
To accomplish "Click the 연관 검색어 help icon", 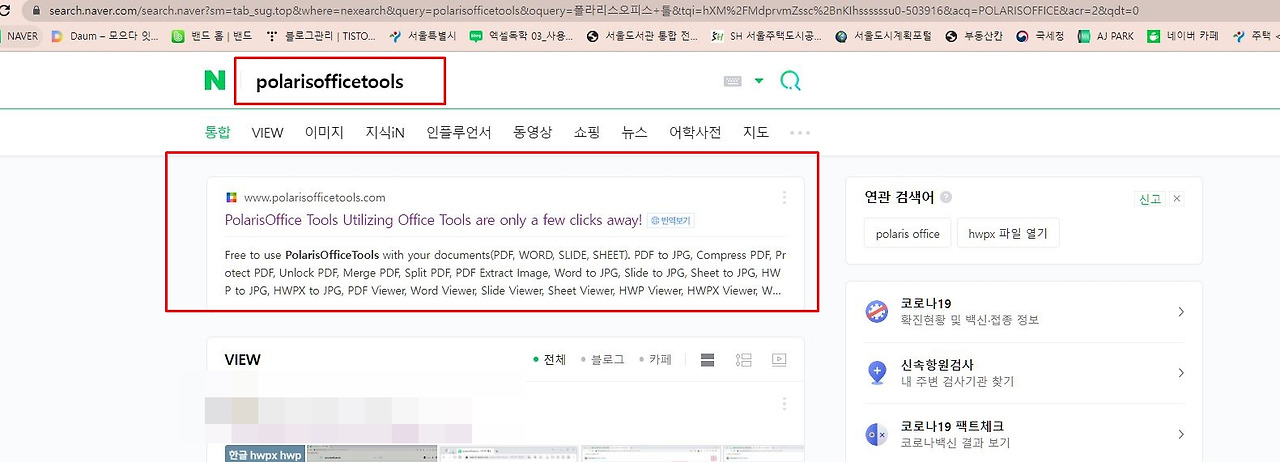I will point(946,198).
